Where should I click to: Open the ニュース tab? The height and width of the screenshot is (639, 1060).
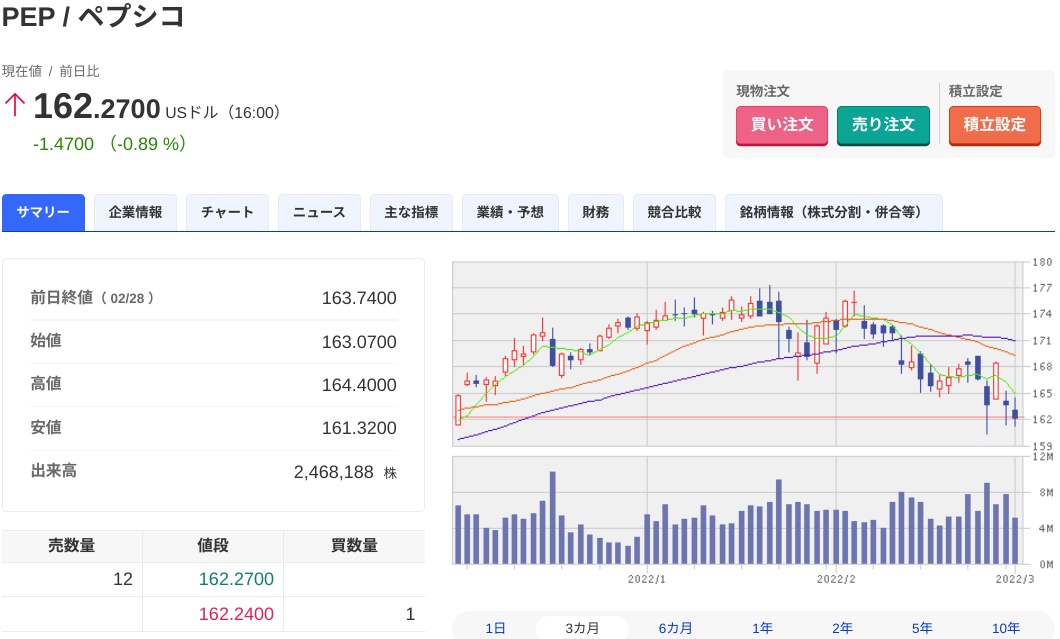coord(319,212)
